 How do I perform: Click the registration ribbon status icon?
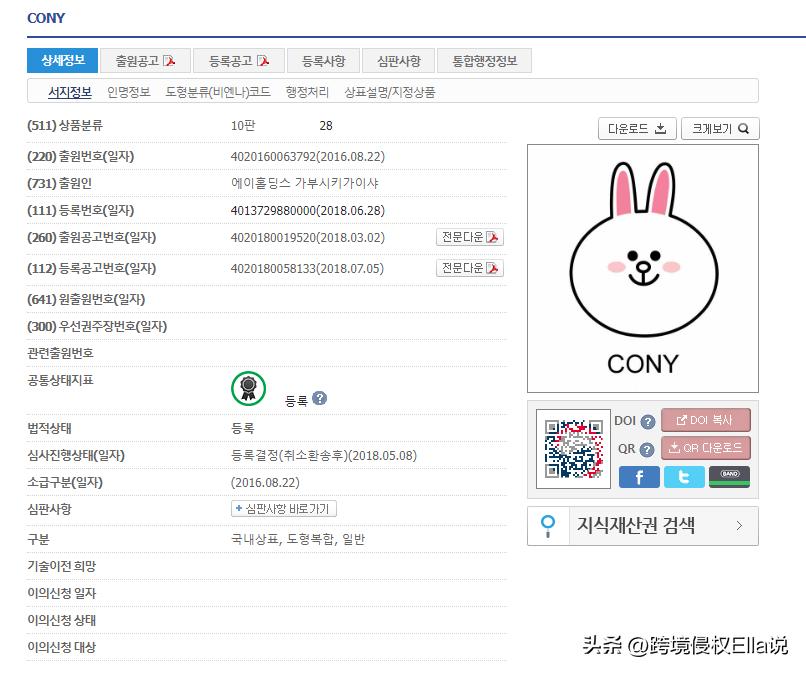tap(248, 389)
